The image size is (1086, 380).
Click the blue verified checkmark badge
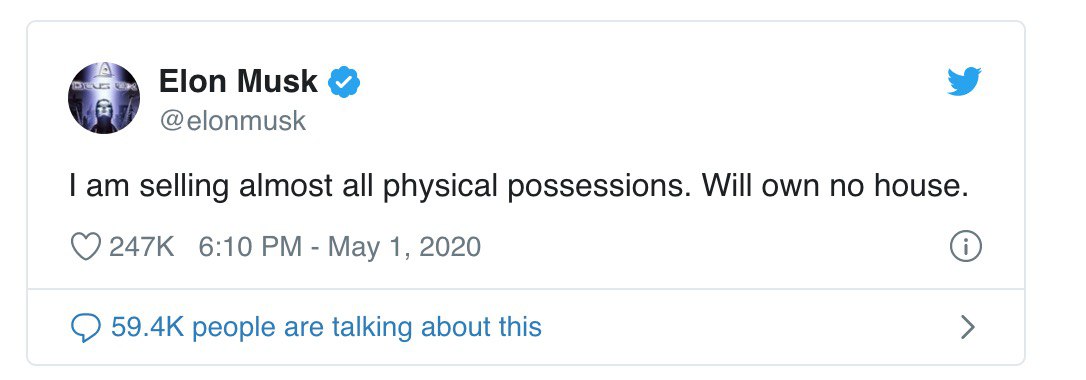click(x=344, y=82)
